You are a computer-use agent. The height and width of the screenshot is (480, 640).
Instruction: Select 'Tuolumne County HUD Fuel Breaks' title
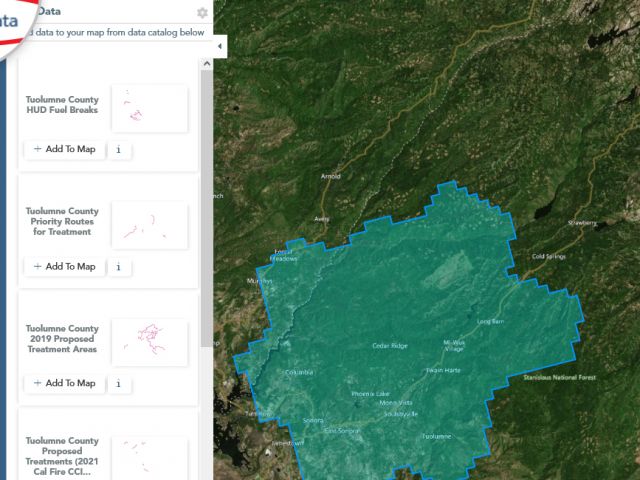[62, 105]
